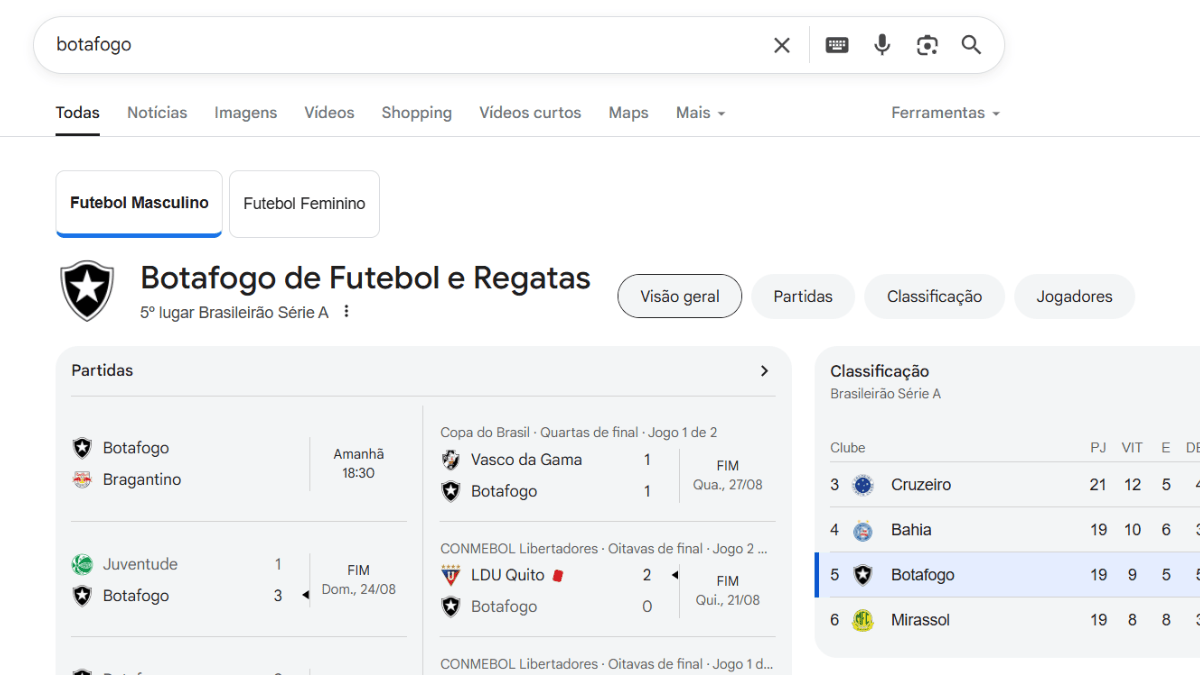Screen dimensions: 1200x675
Task: Open the Ferramentas dropdown
Action: tap(945, 113)
